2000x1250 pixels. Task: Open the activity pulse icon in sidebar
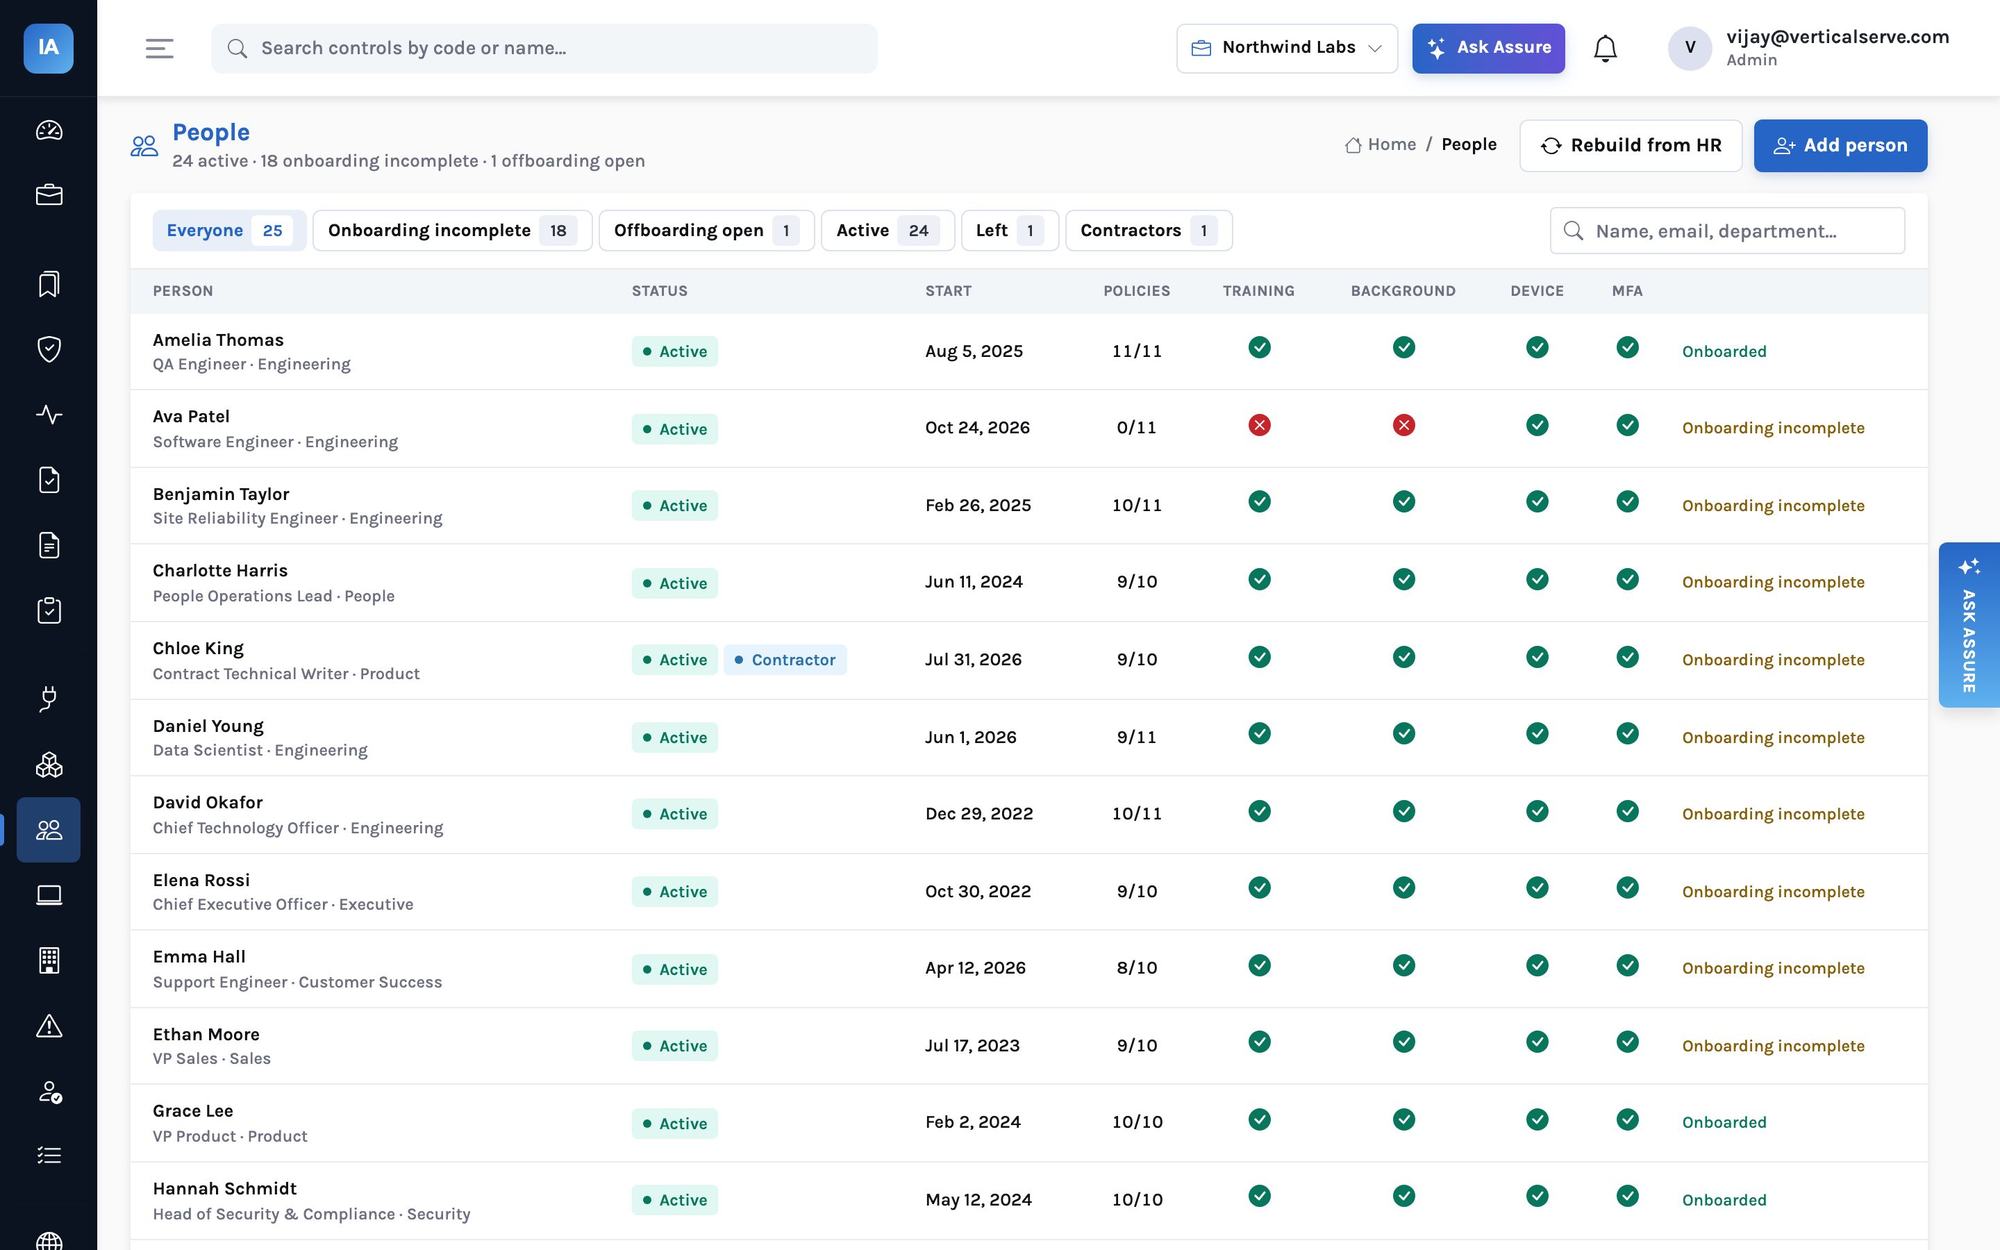49,414
